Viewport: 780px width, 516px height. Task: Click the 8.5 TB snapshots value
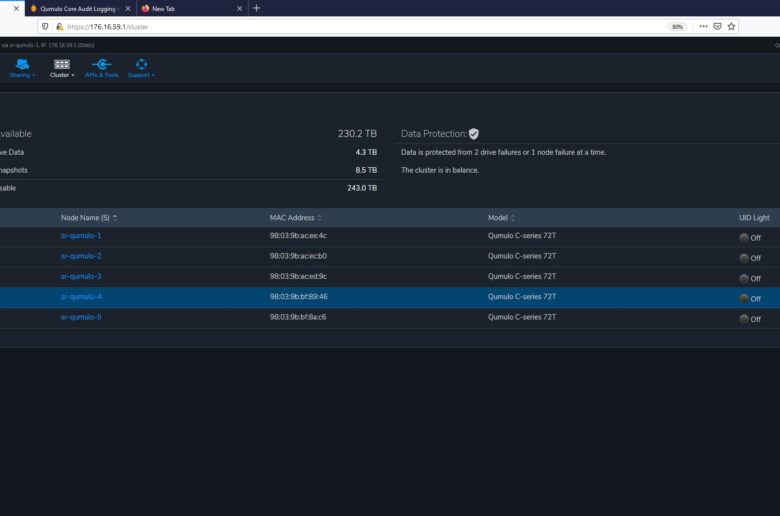click(x=366, y=170)
